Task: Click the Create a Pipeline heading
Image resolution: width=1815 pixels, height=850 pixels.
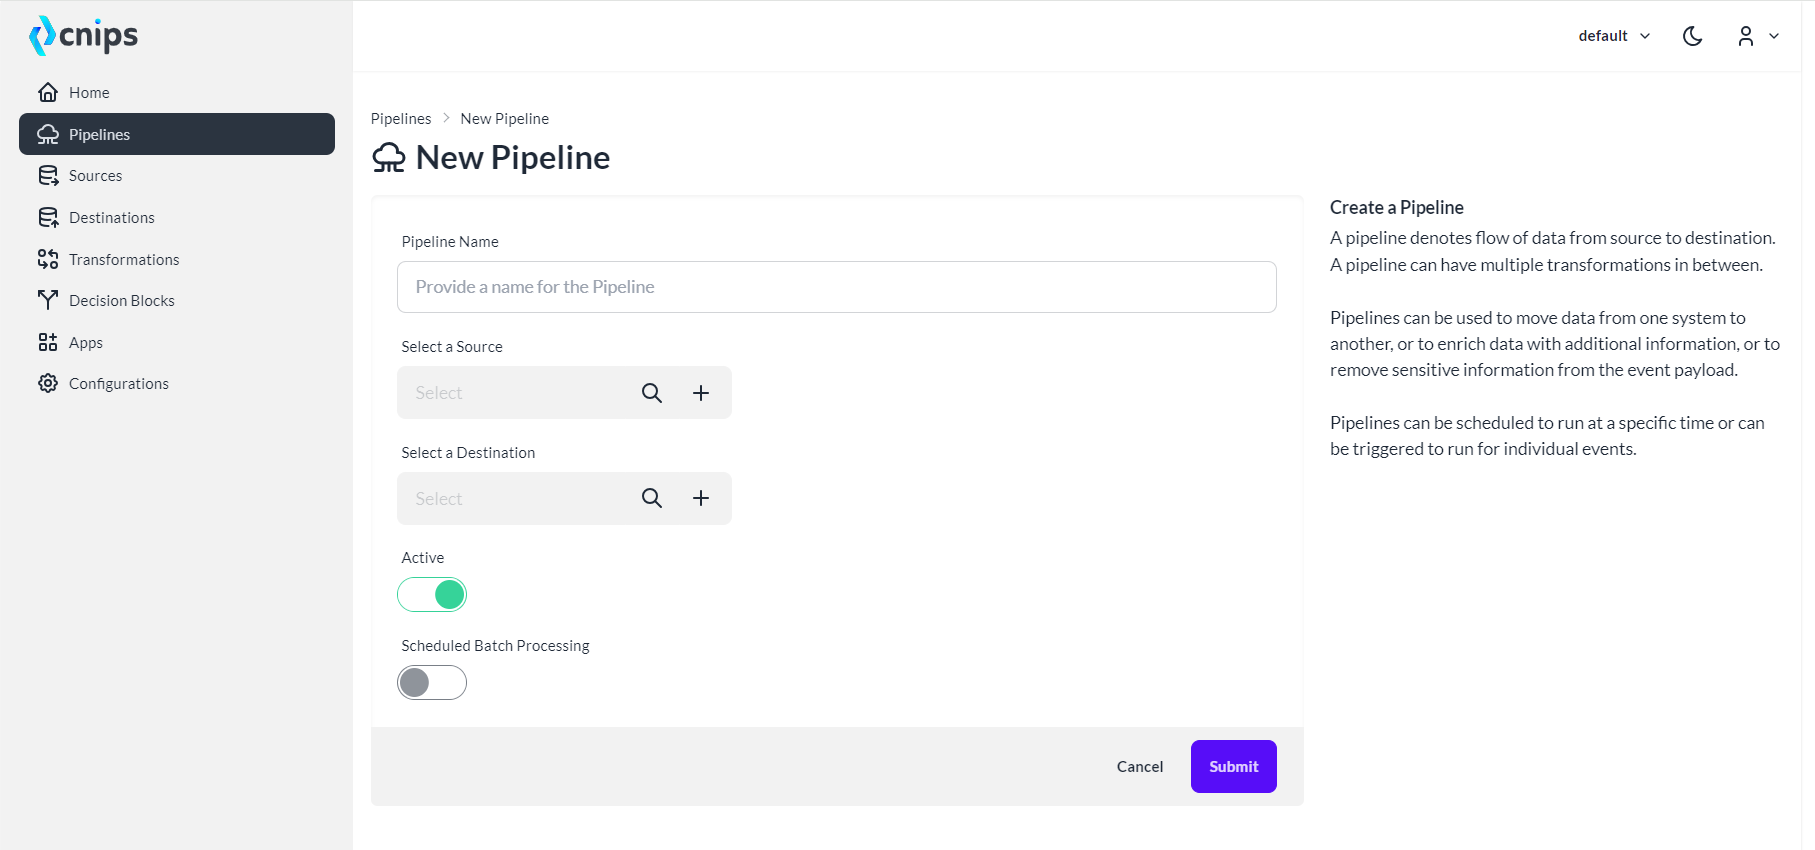Action: click(x=1396, y=207)
